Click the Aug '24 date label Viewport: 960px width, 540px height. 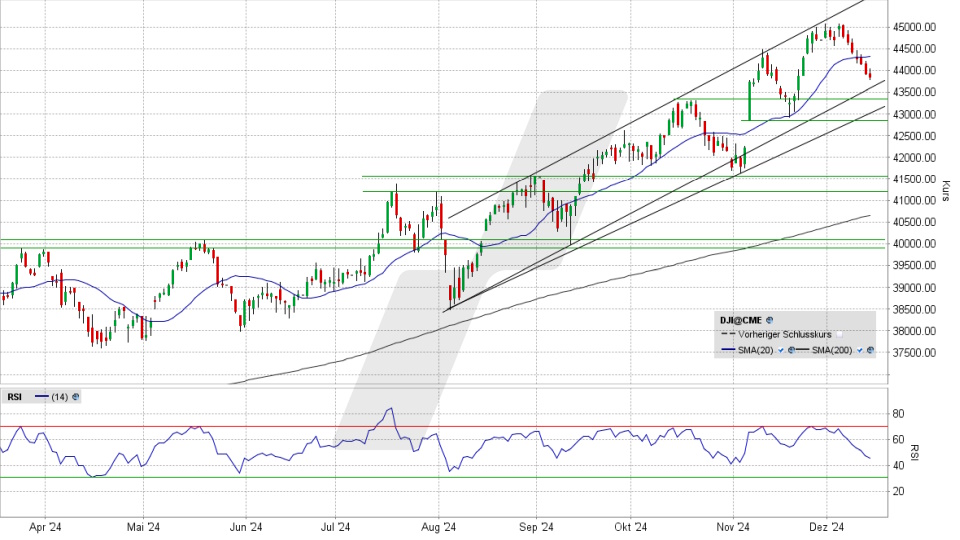pyautogui.click(x=439, y=527)
